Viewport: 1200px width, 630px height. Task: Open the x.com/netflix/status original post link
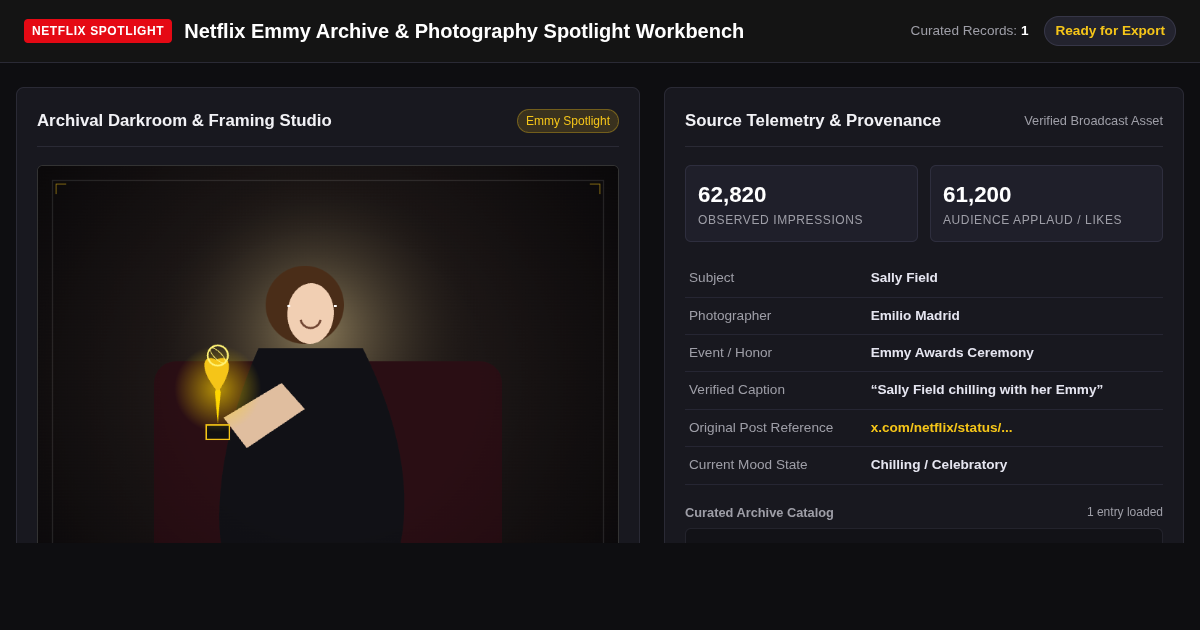point(941,428)
